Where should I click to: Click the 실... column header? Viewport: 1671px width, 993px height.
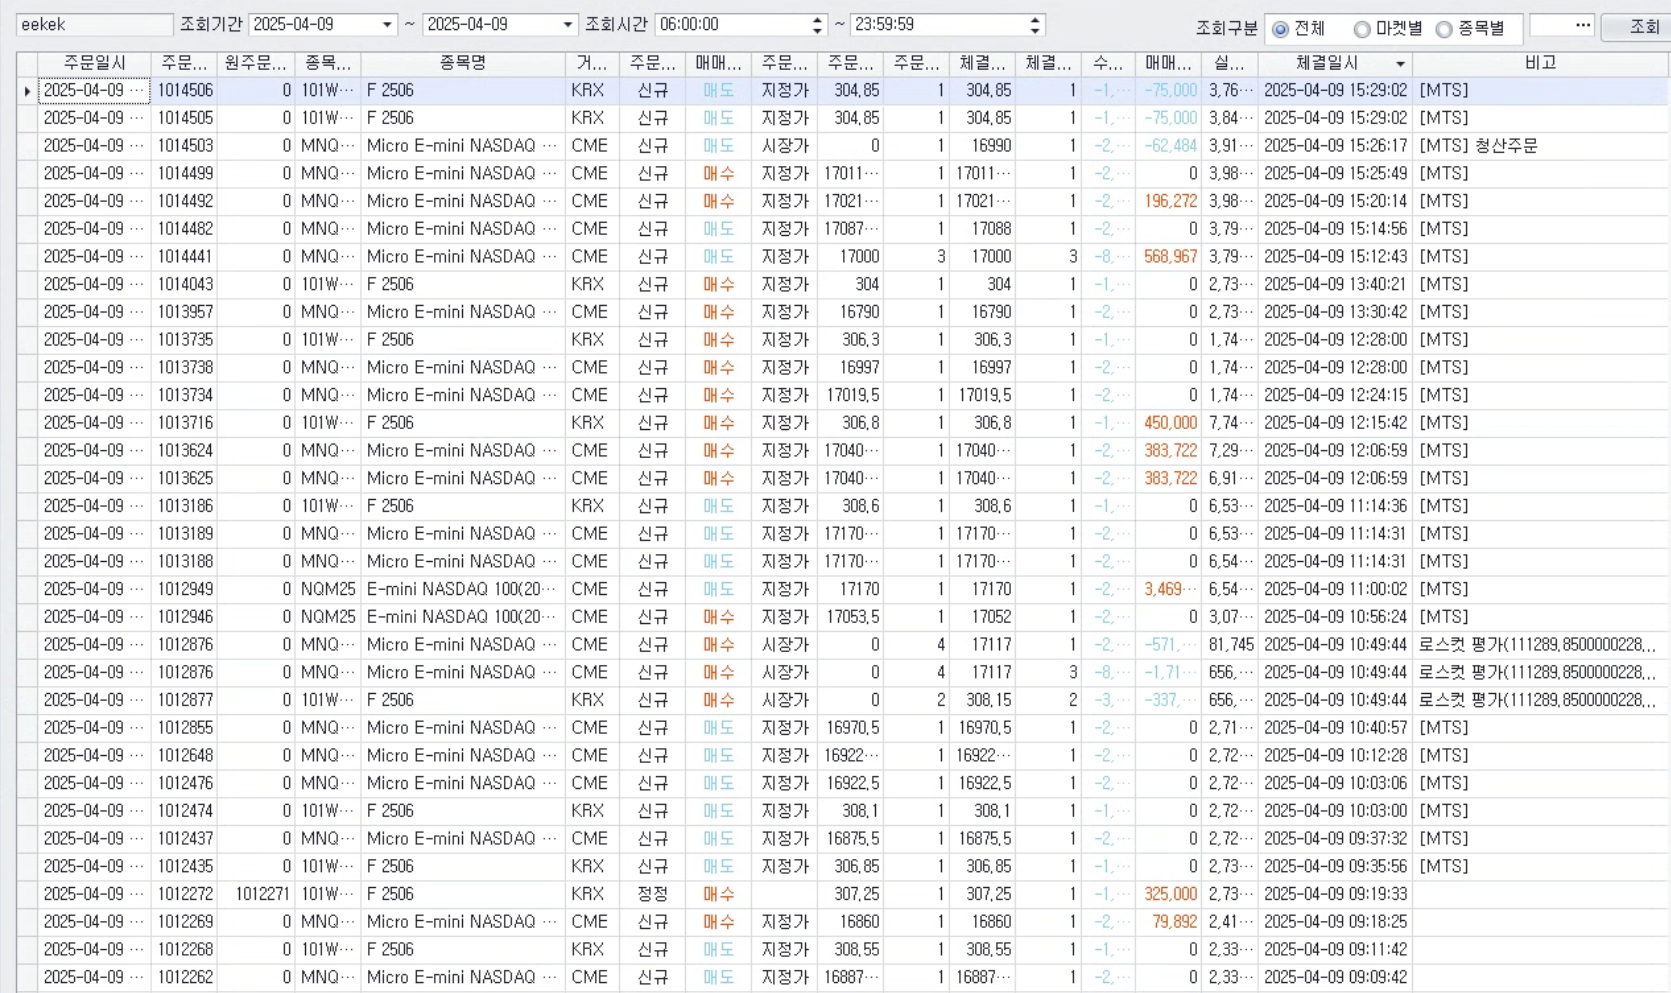pyautogui.click(x=1229, y=63)
